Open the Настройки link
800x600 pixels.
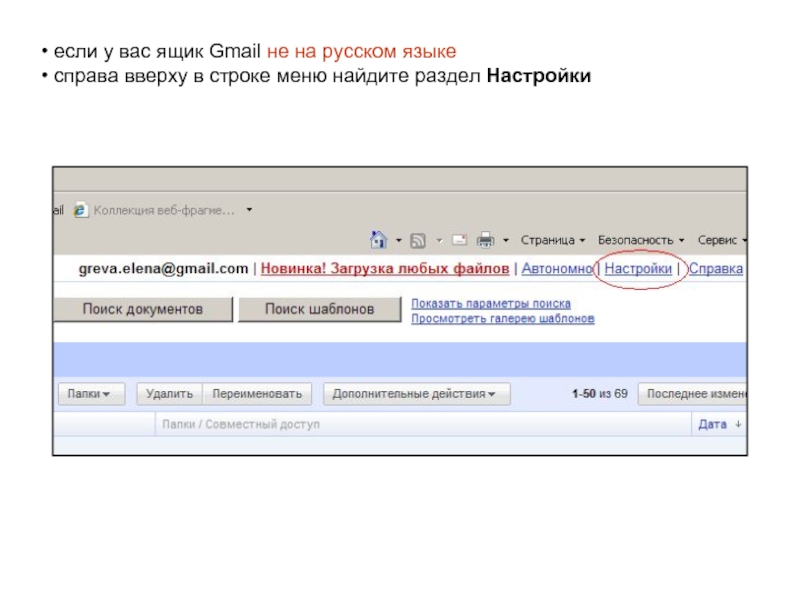[x=638, y=269]
